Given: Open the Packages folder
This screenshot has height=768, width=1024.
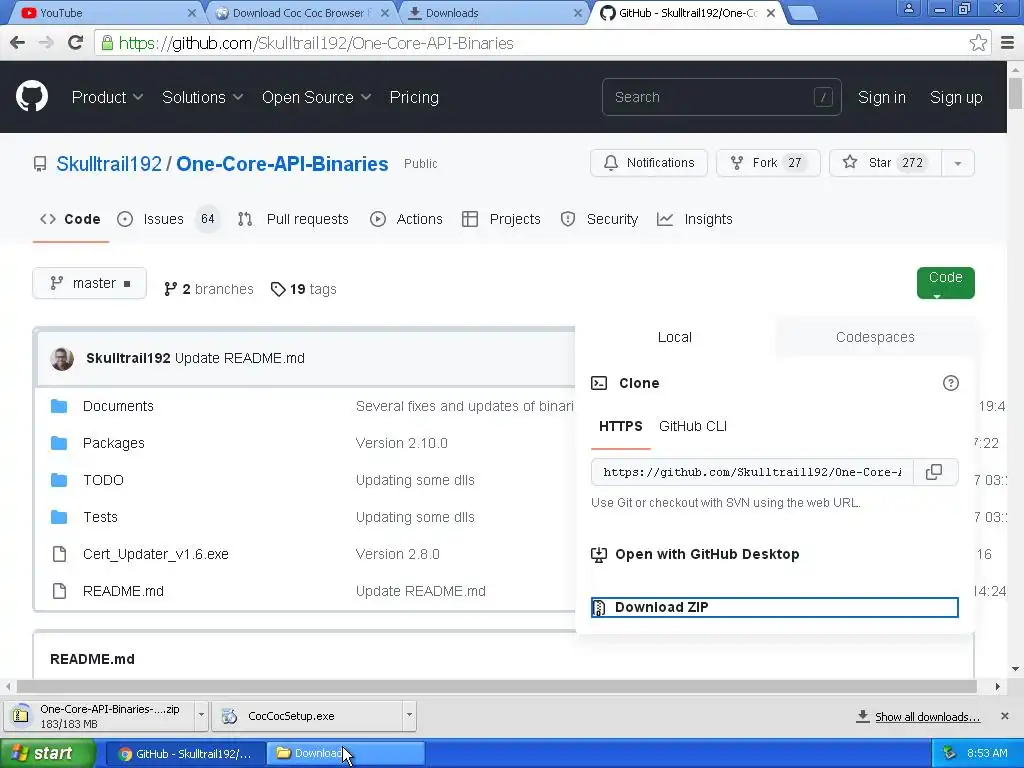Looking at the screenshot, I should pos(114,443).
